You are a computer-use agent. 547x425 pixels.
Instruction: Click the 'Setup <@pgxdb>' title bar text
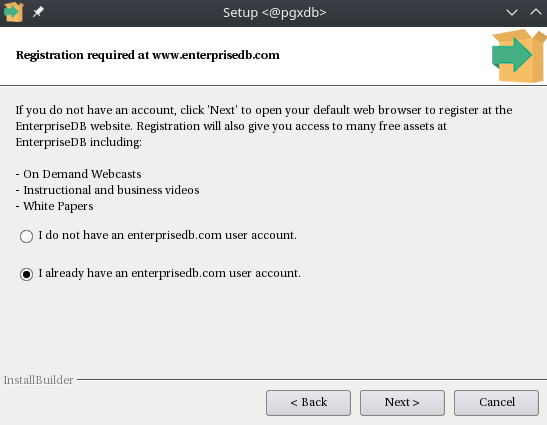coord(275,13)
